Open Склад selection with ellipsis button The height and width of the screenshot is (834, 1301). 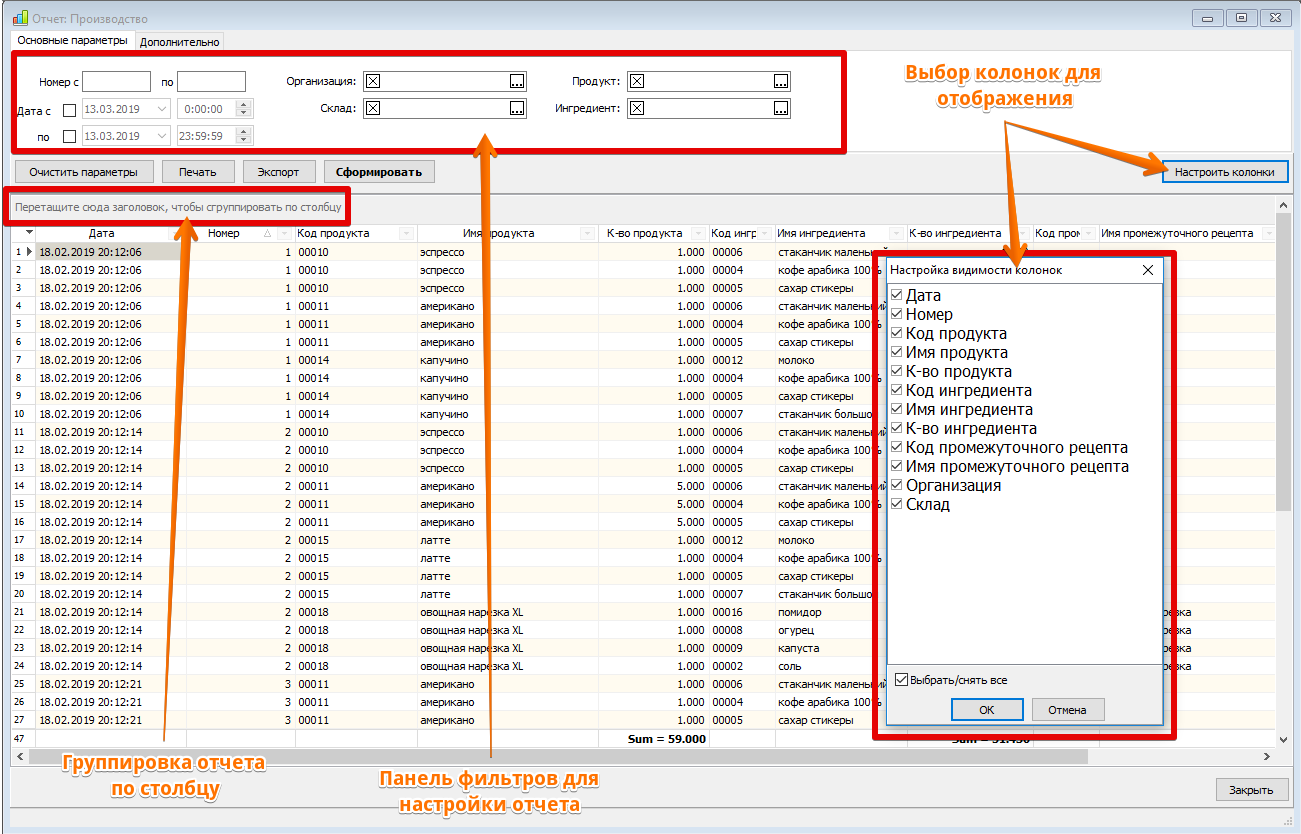click(x=517, y=108)
